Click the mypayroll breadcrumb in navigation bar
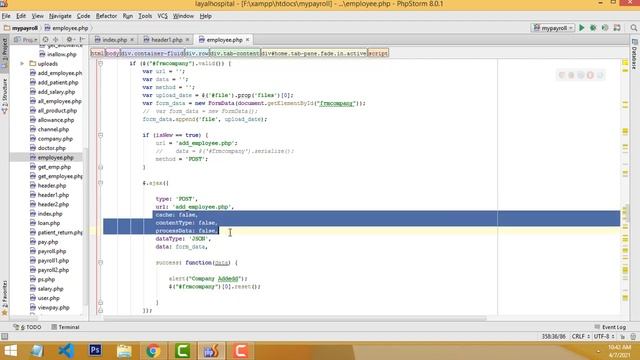The width and height of the screenshot is (640, 360). pyautogui.click(x=21, y=28)
